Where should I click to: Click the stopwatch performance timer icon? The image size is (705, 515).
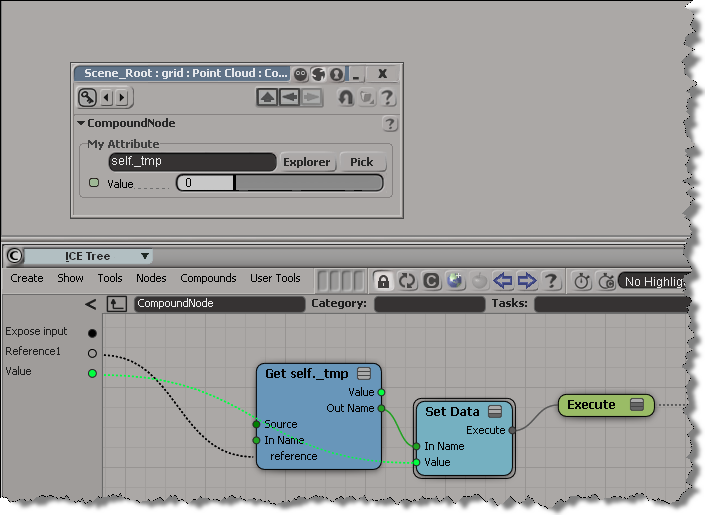tap(581, 281)
